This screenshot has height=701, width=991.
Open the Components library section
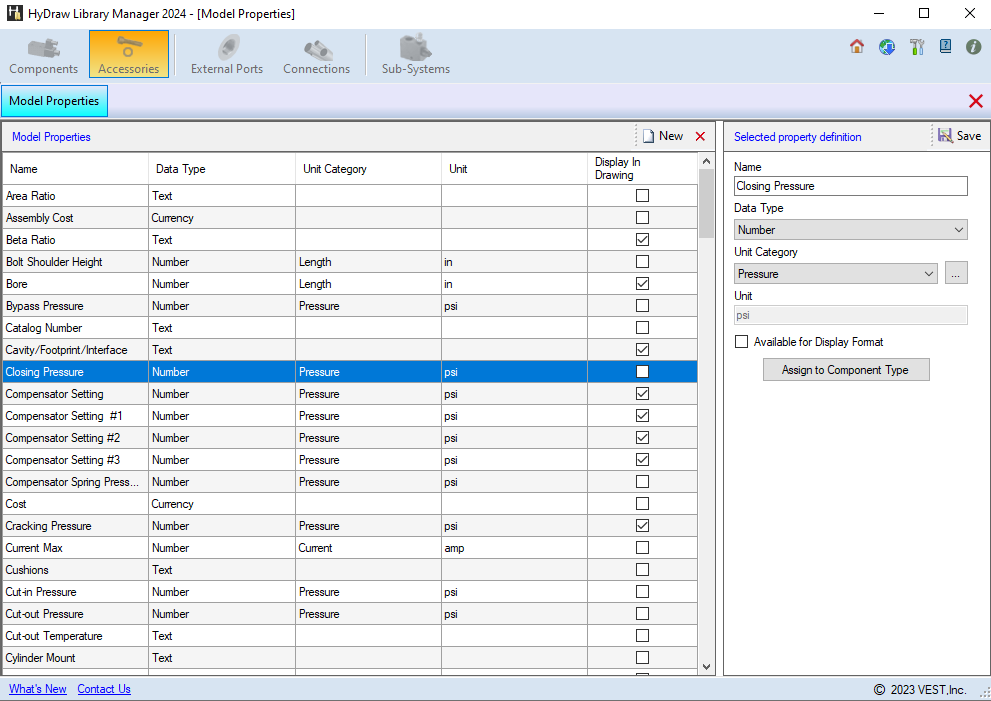[x=43, y=55]
